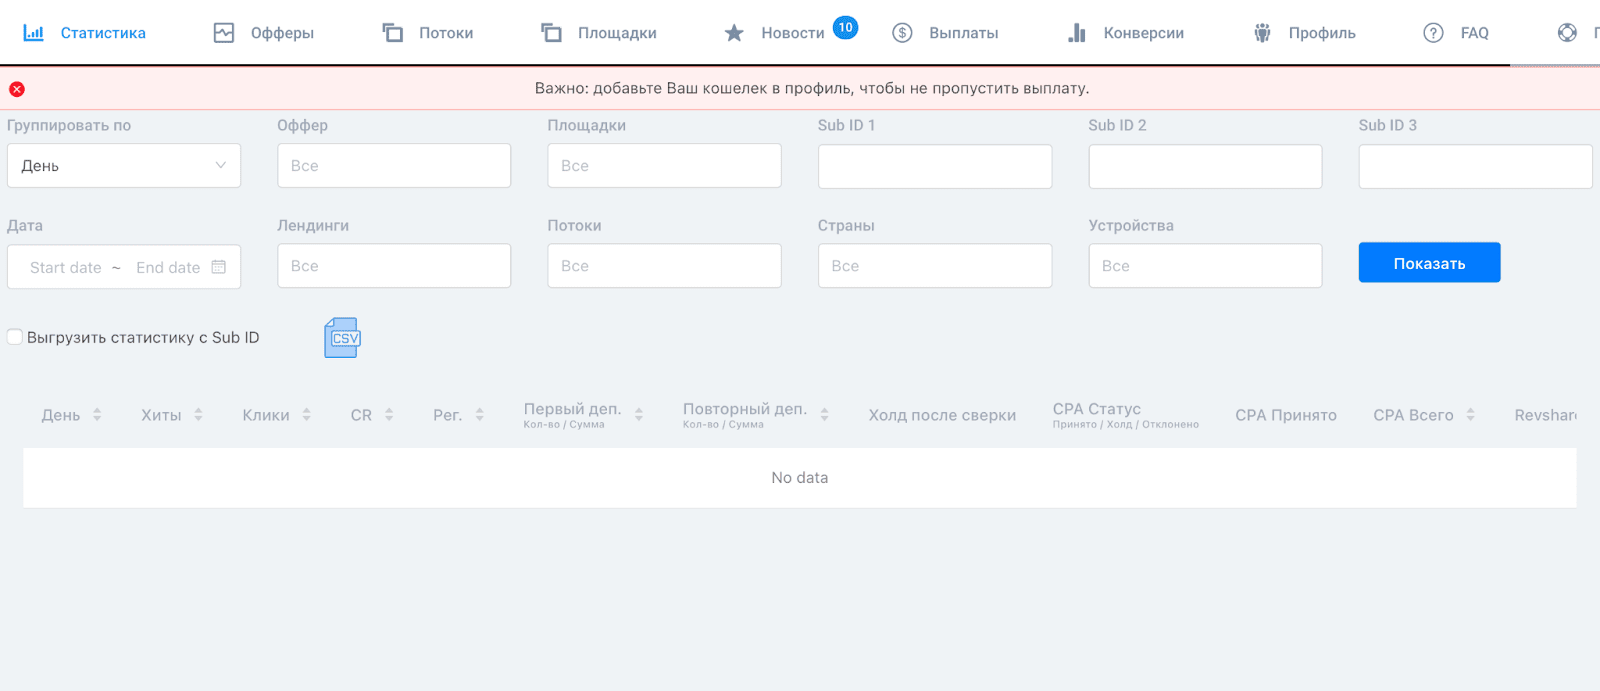Click the Новости star icon
This screenshot has width=1600, height=691.
[x=734, y=33]
